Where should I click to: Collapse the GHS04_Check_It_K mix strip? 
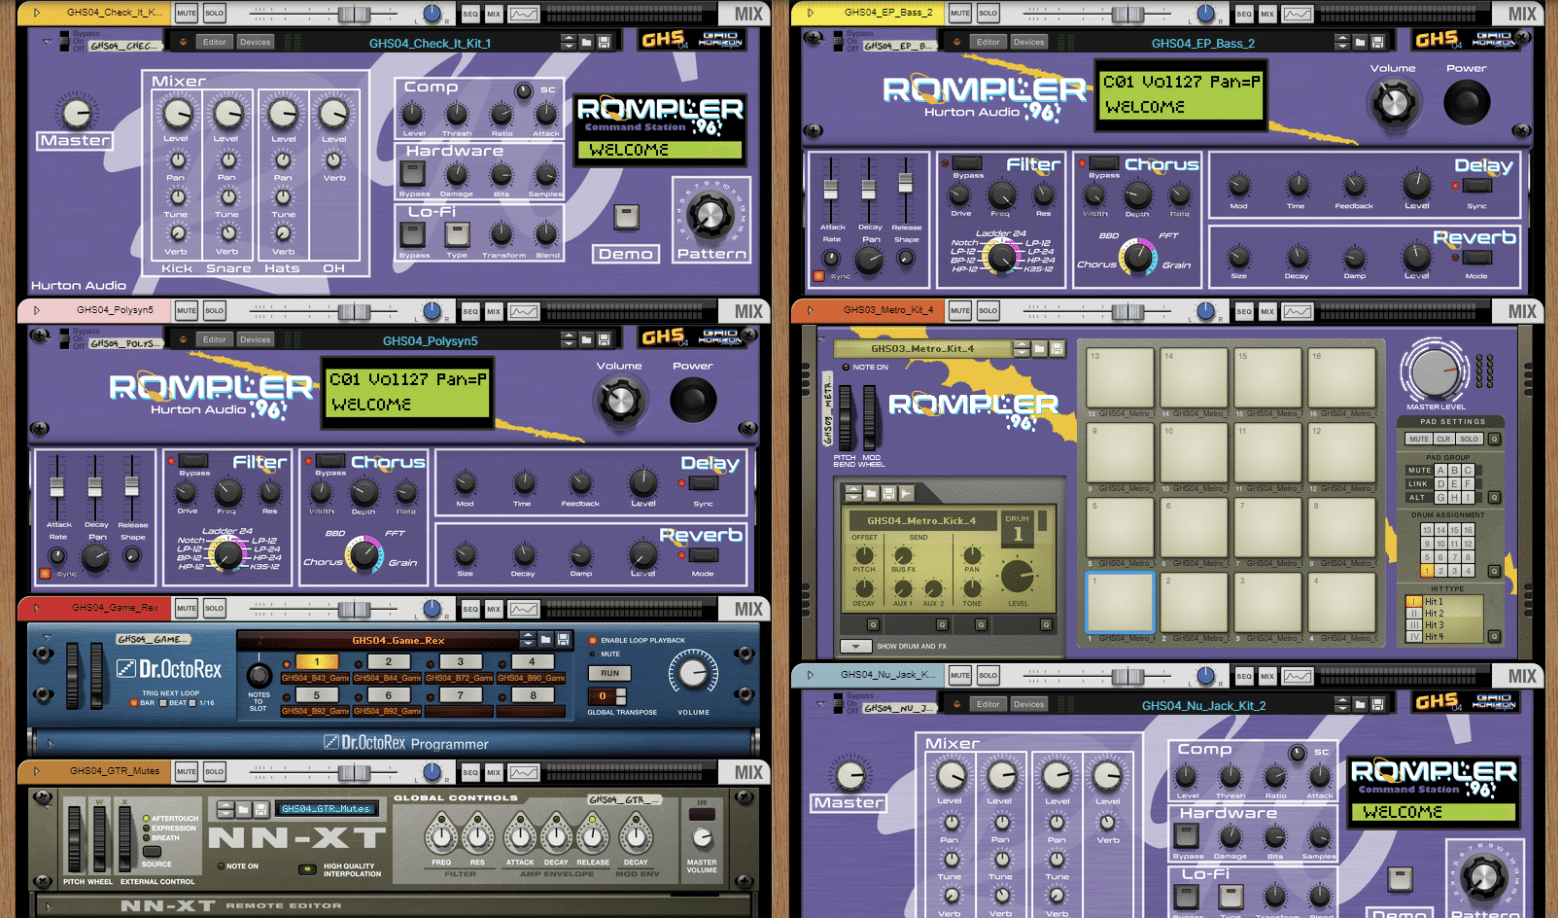coord(37,14)
